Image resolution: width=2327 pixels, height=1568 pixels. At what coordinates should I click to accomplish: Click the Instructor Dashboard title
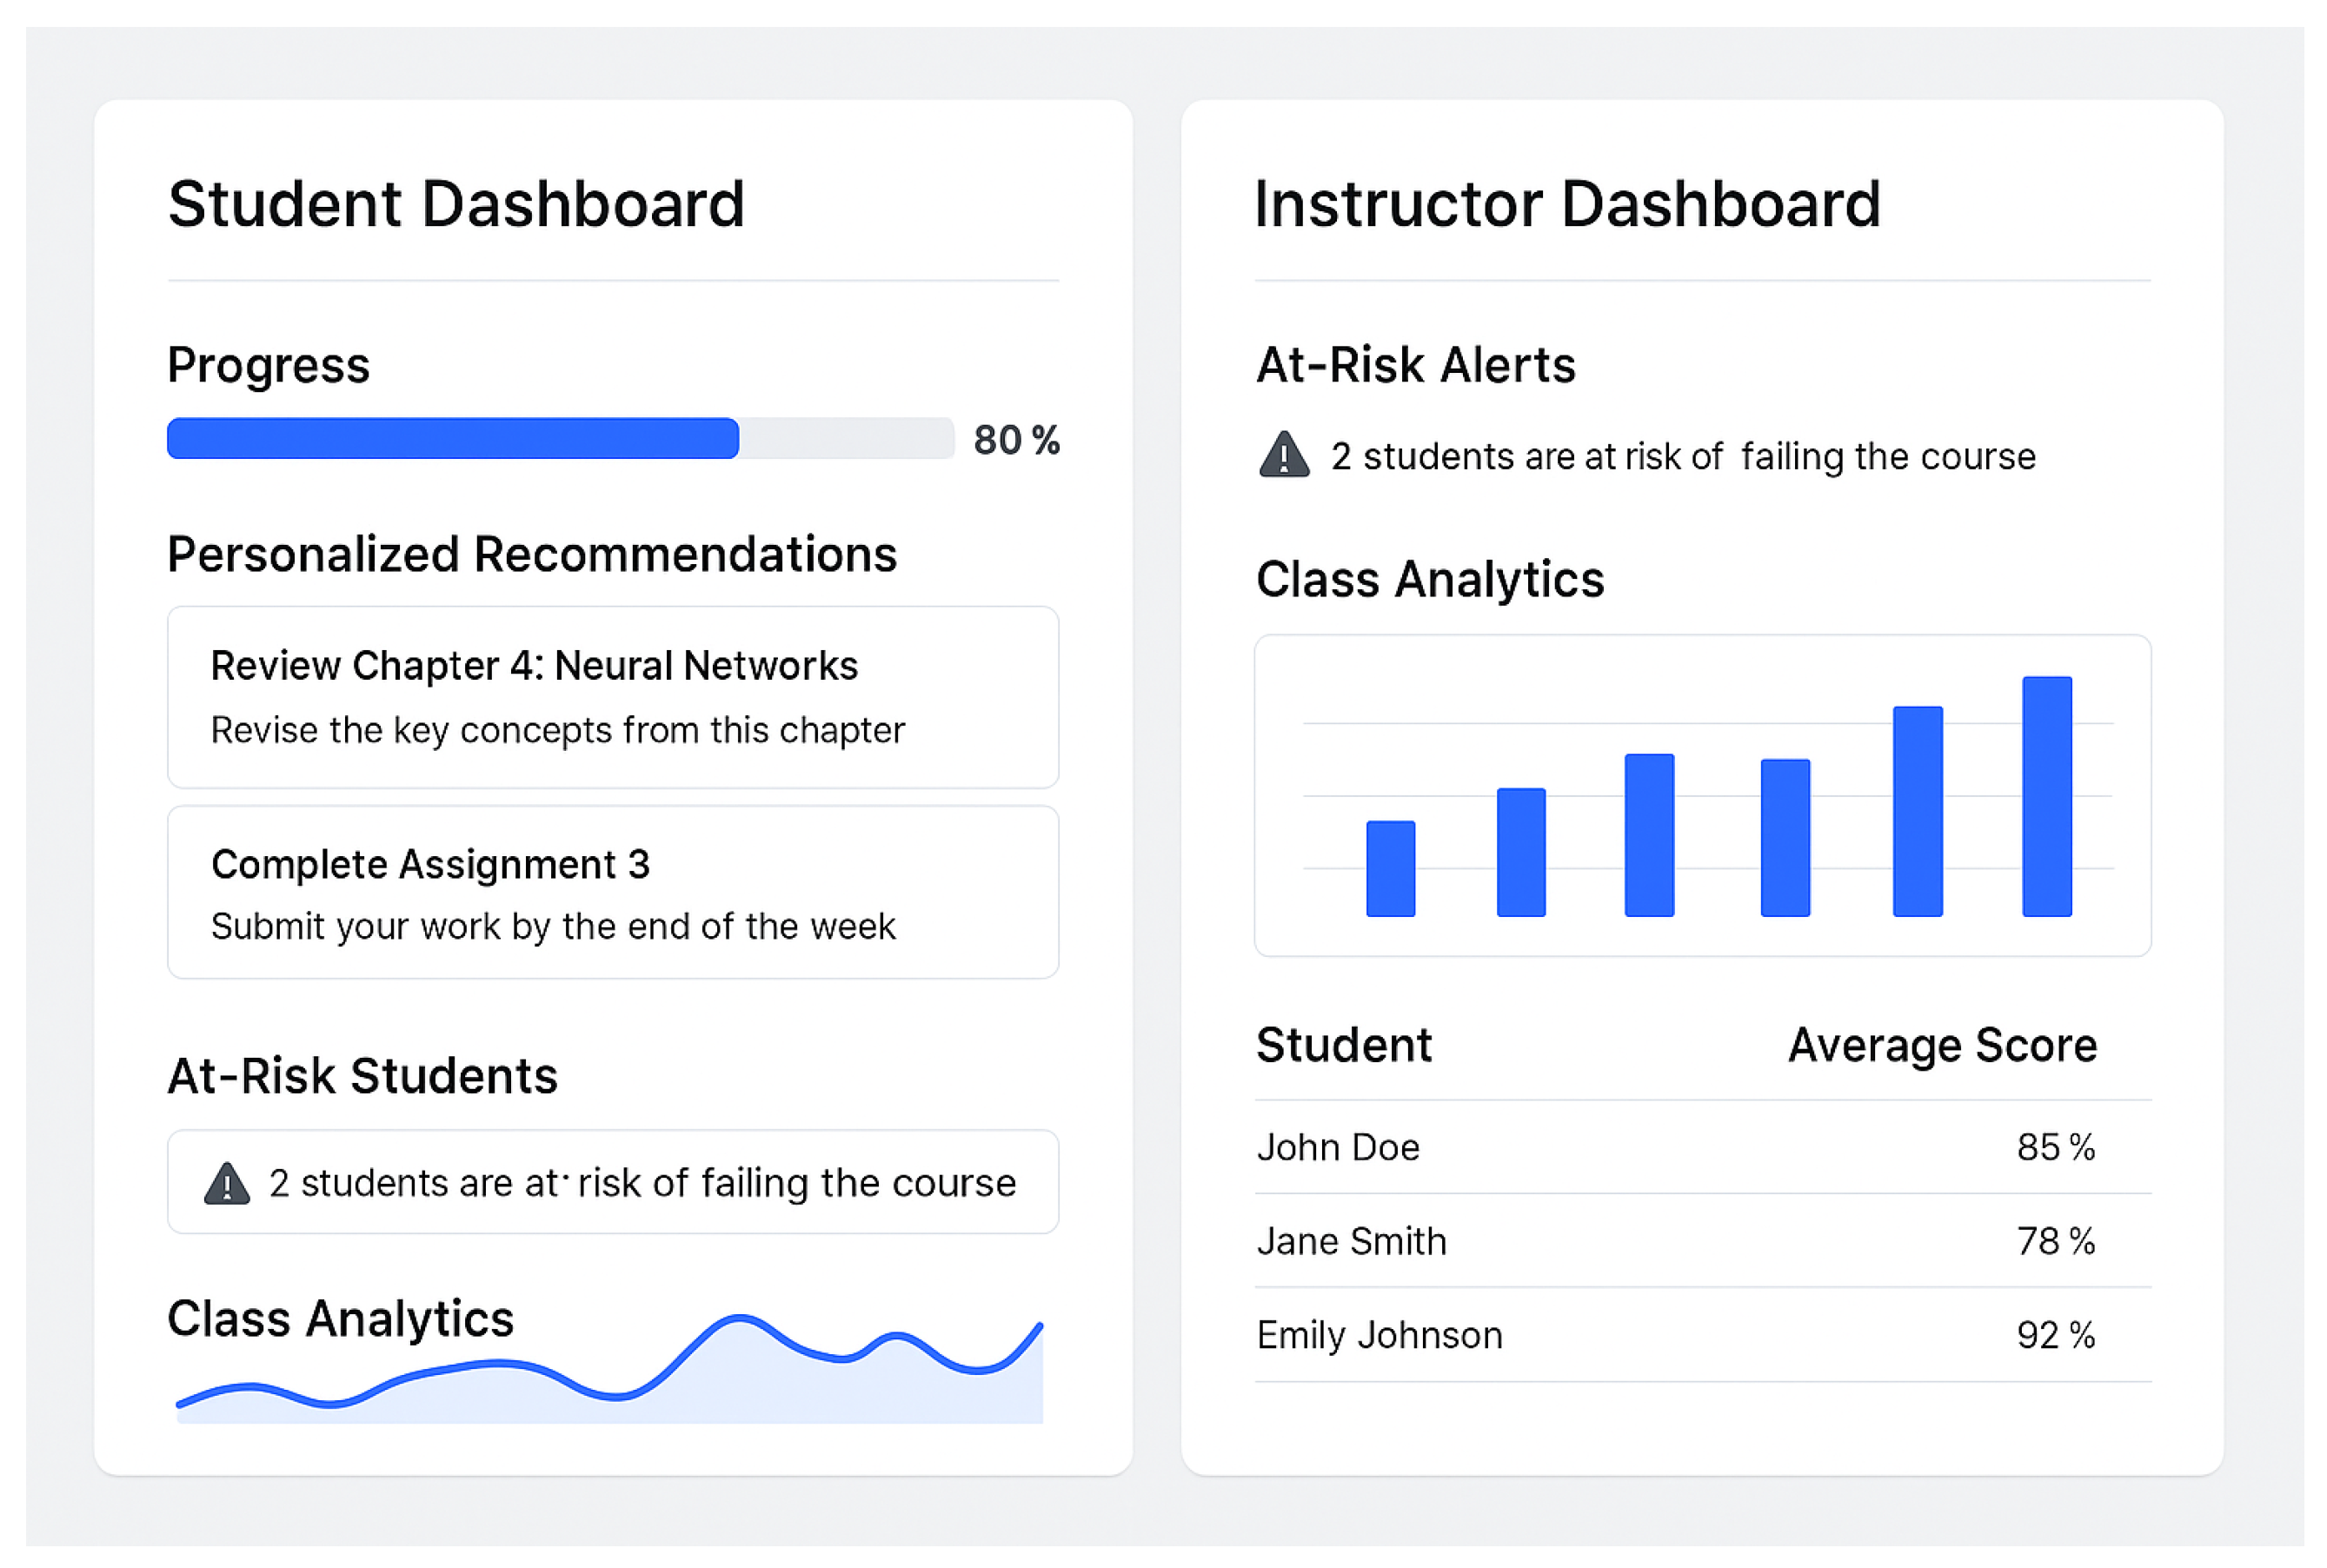coord(1567,204)
